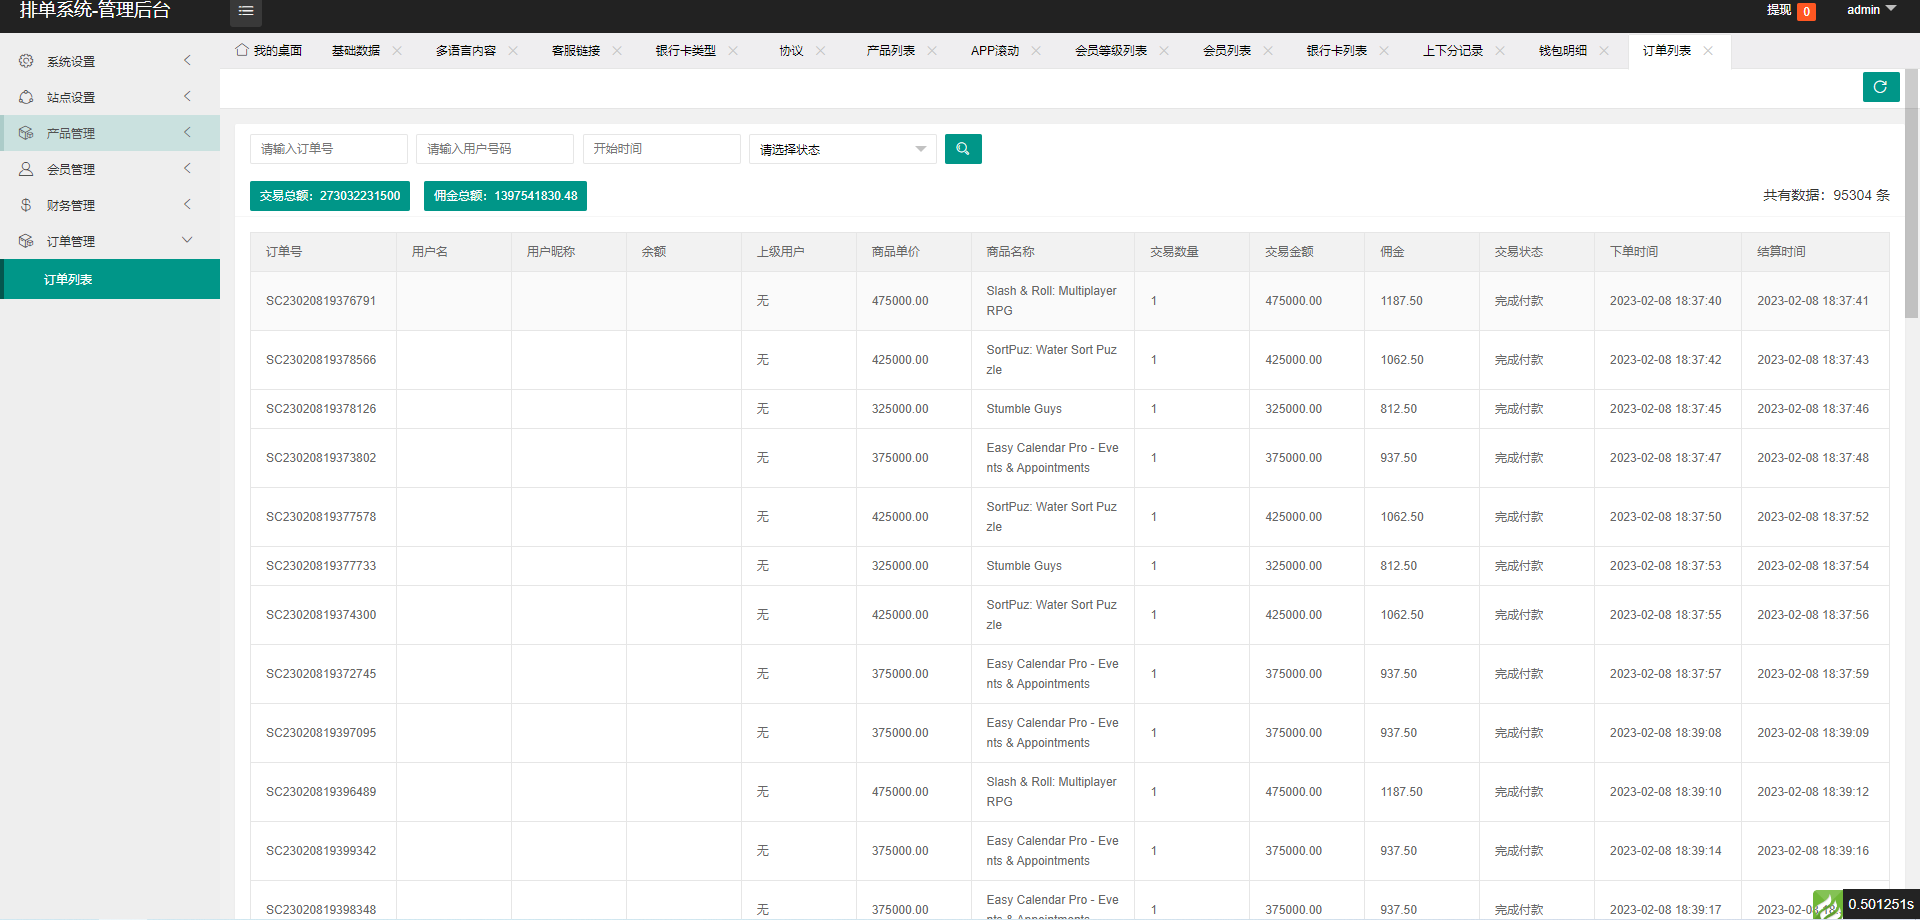Collapse the 订单管理 sidebar section
The height and width of the screenshot is (920, 1920).
187,240
